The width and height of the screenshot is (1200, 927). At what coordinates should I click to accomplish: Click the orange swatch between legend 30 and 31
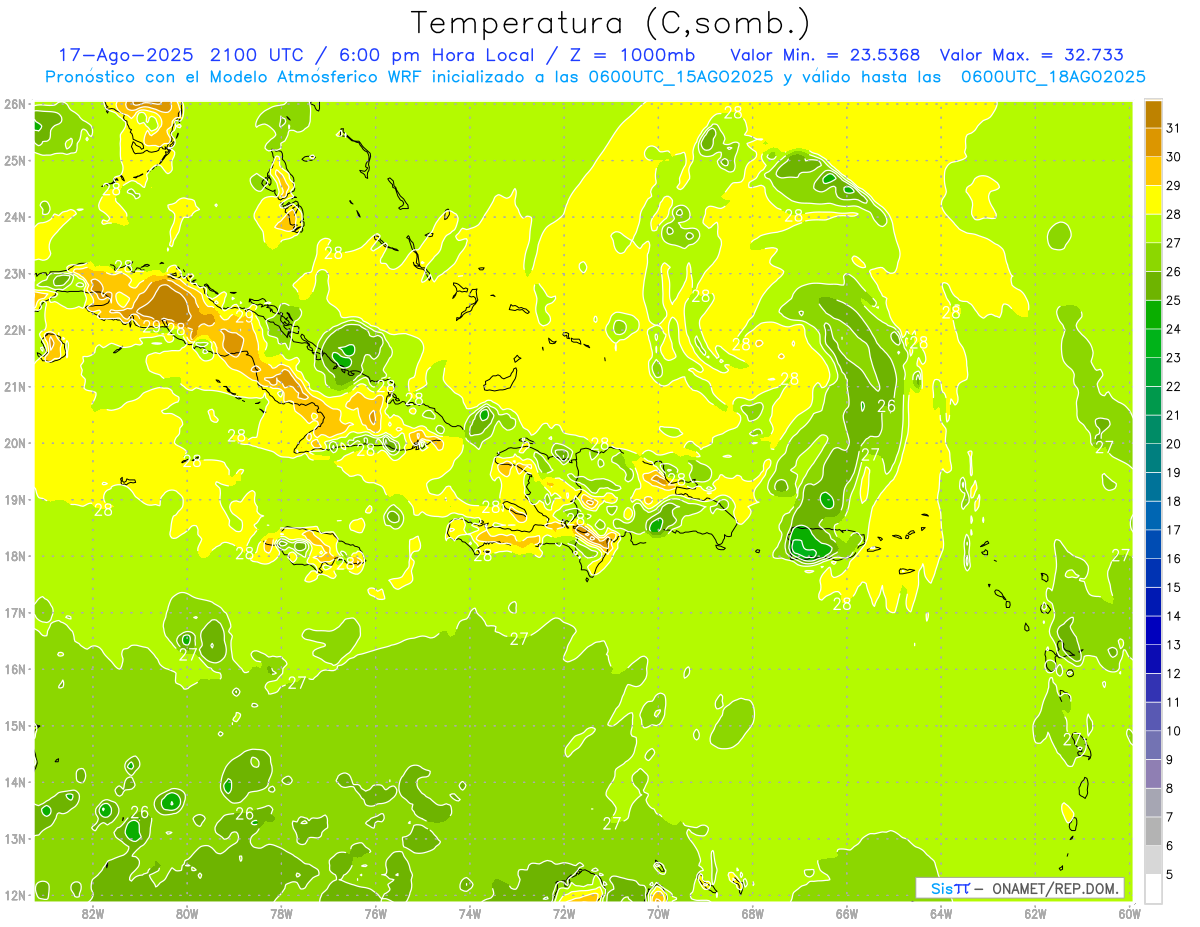(x=1153, y=143)
